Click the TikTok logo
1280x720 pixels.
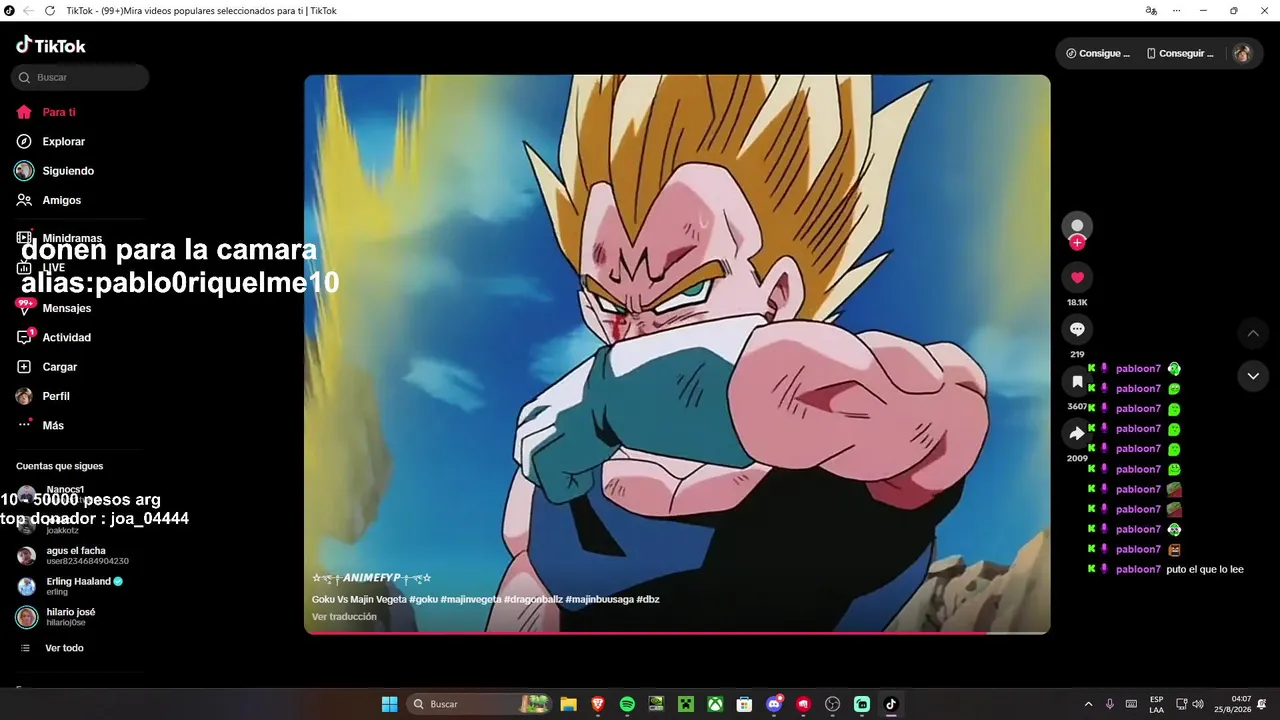[x=51, y=45]
